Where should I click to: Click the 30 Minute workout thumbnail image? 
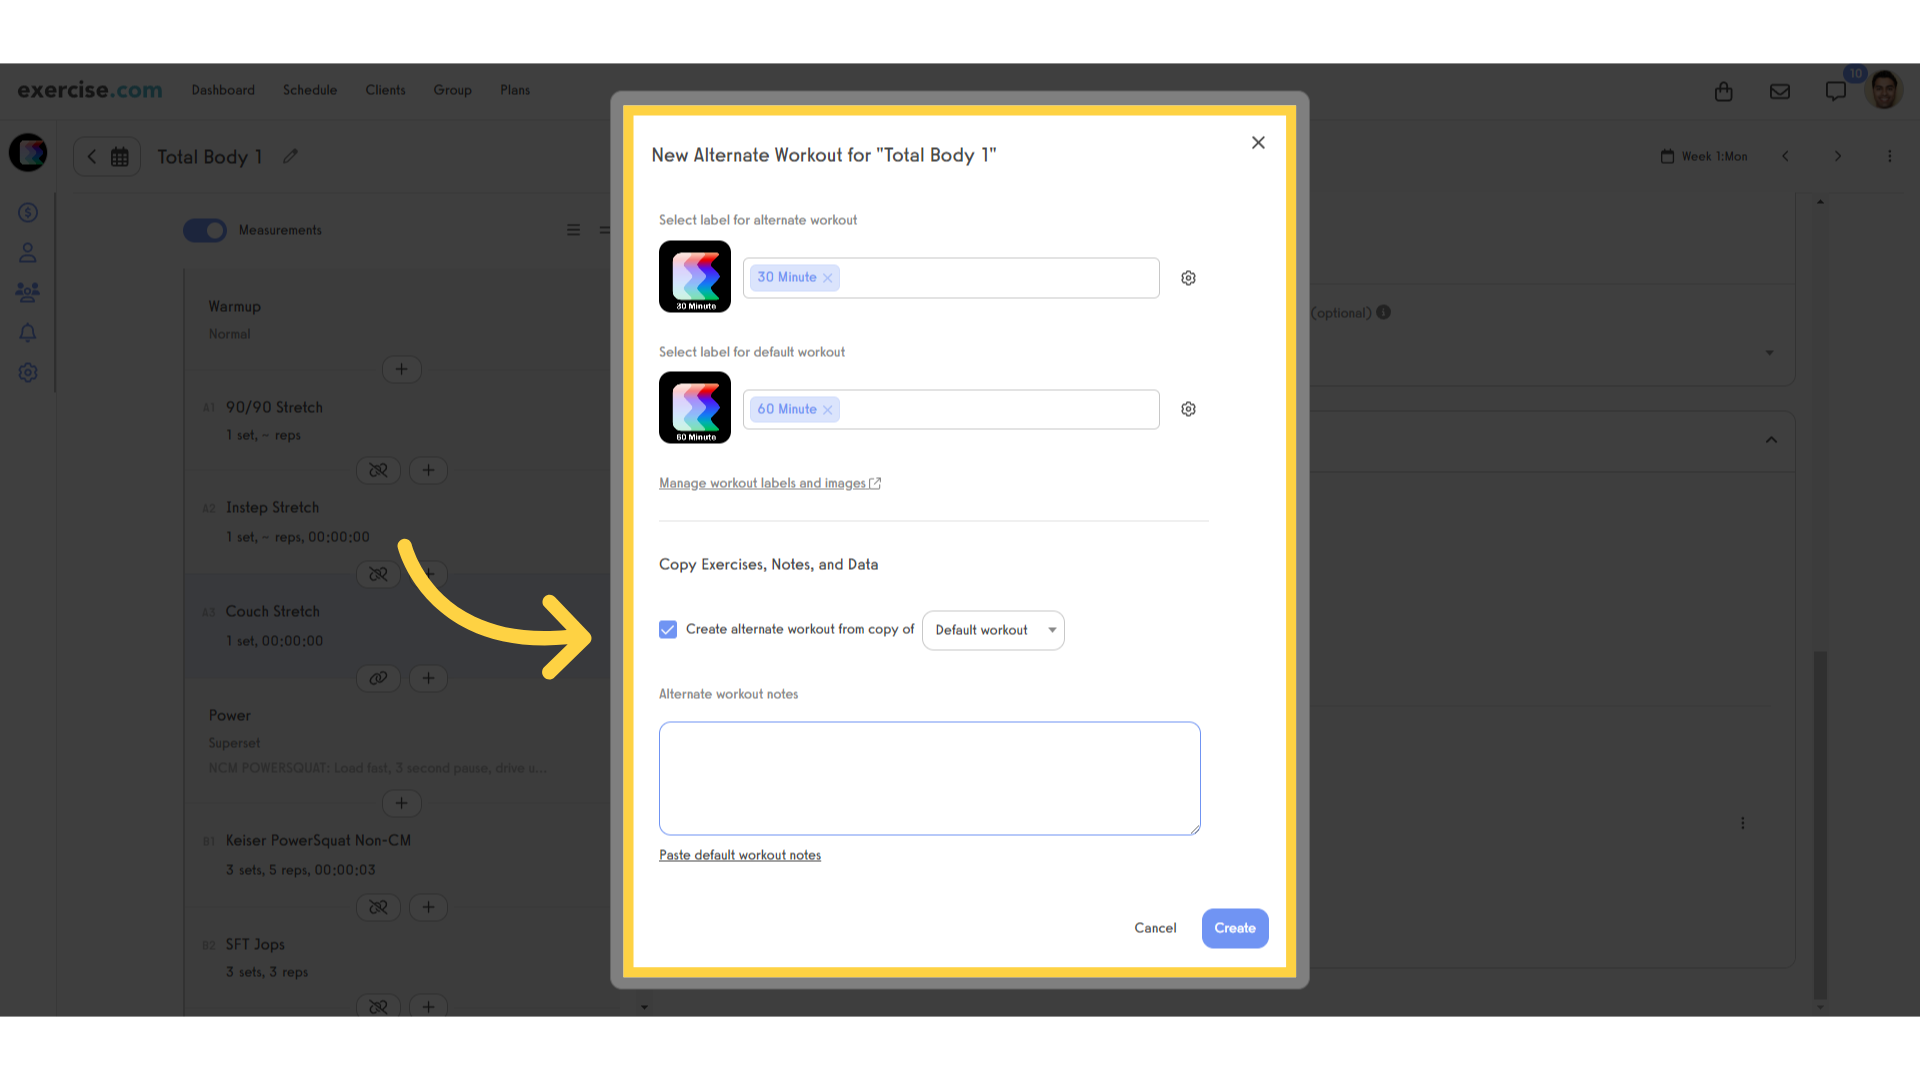pyautogui.click(x=695, y=277)
